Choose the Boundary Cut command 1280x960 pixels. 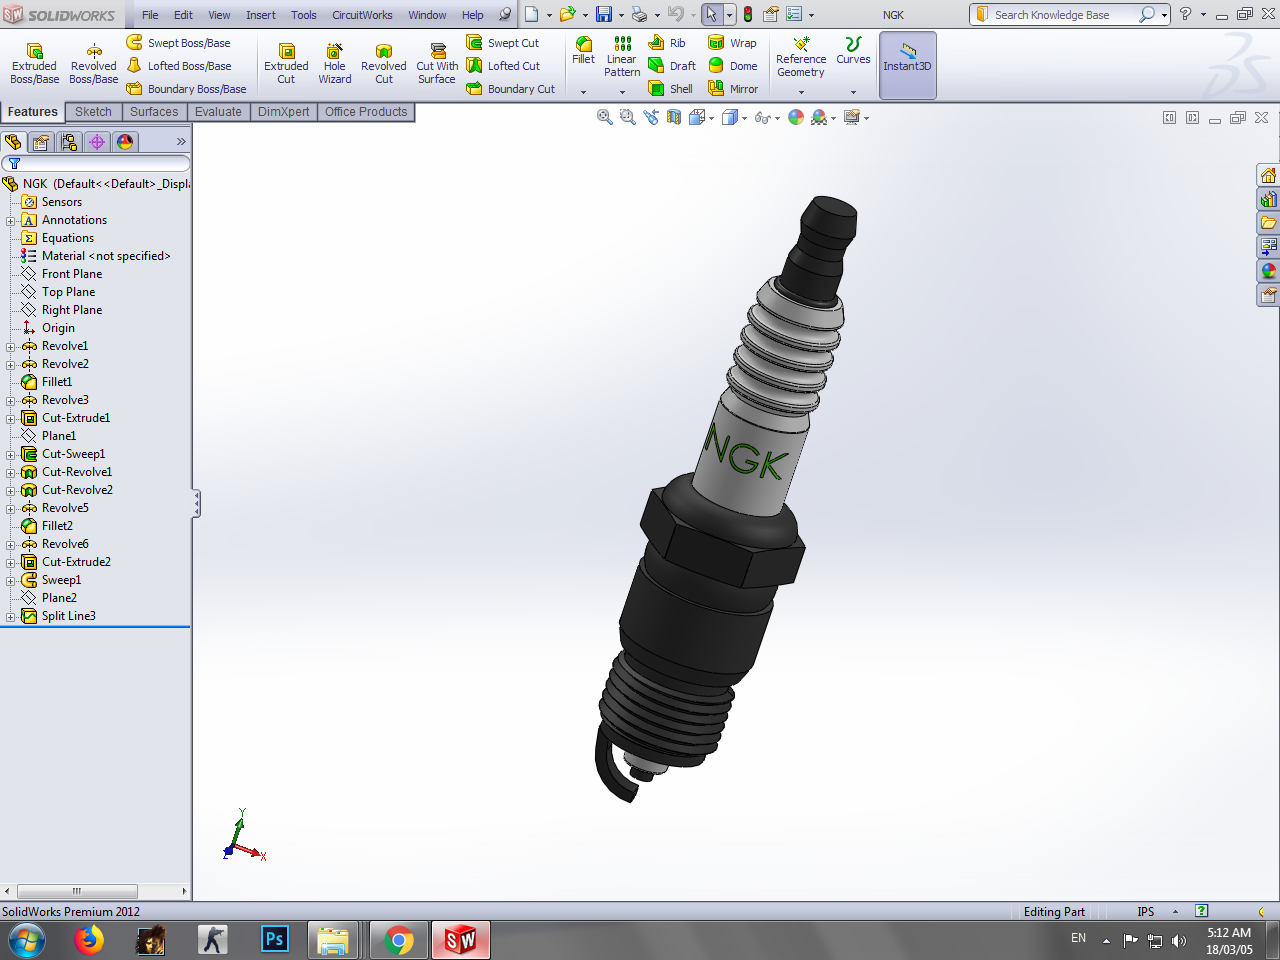[510, 89]
